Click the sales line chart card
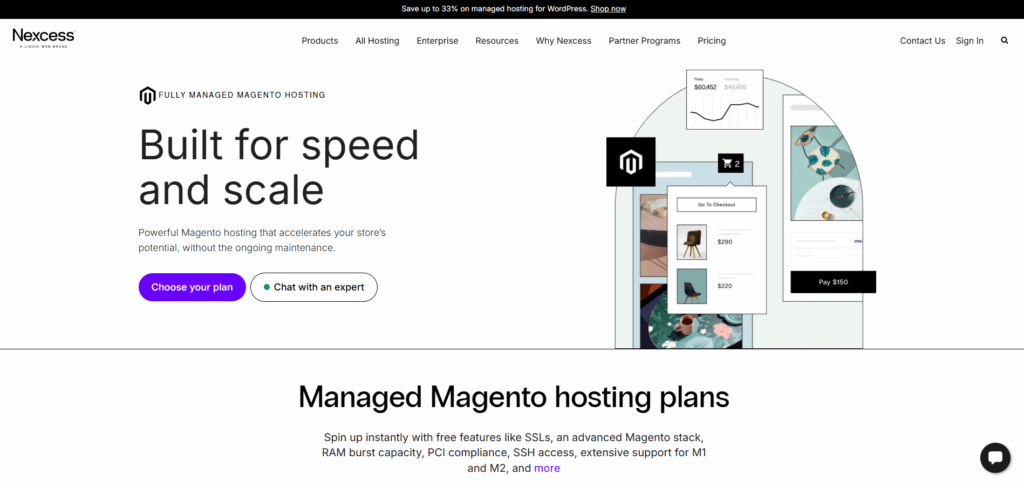The image size is (1024, 487). click(x=725, y=99)
